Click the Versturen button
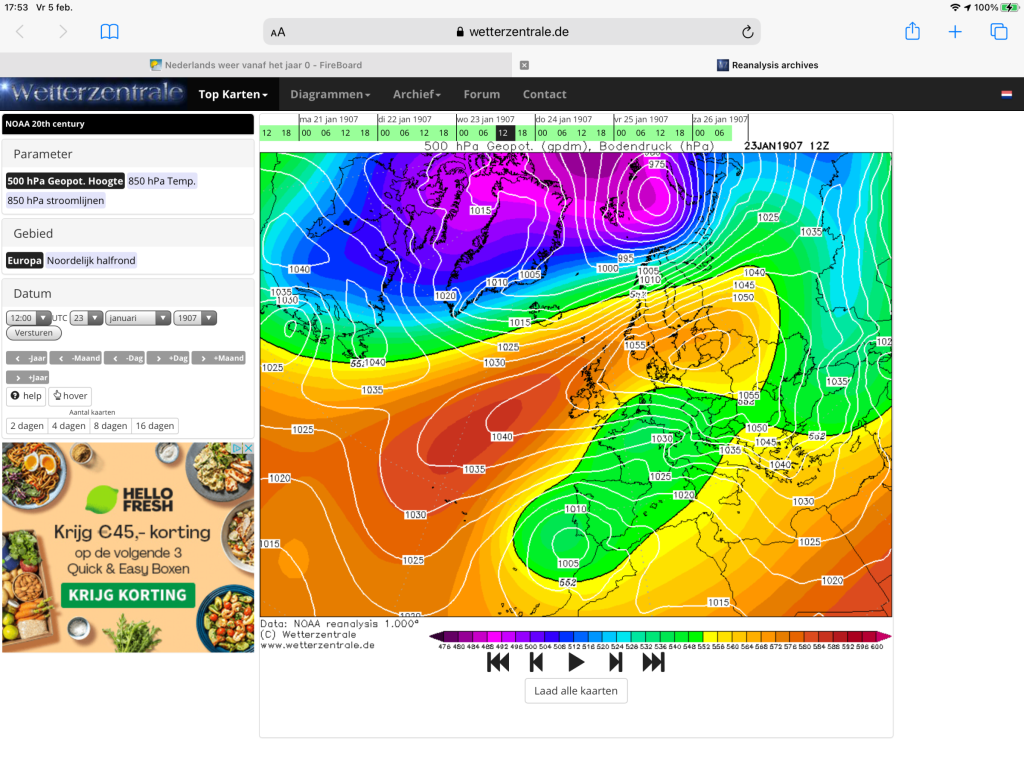1024x768 pixels. point(34,333)
